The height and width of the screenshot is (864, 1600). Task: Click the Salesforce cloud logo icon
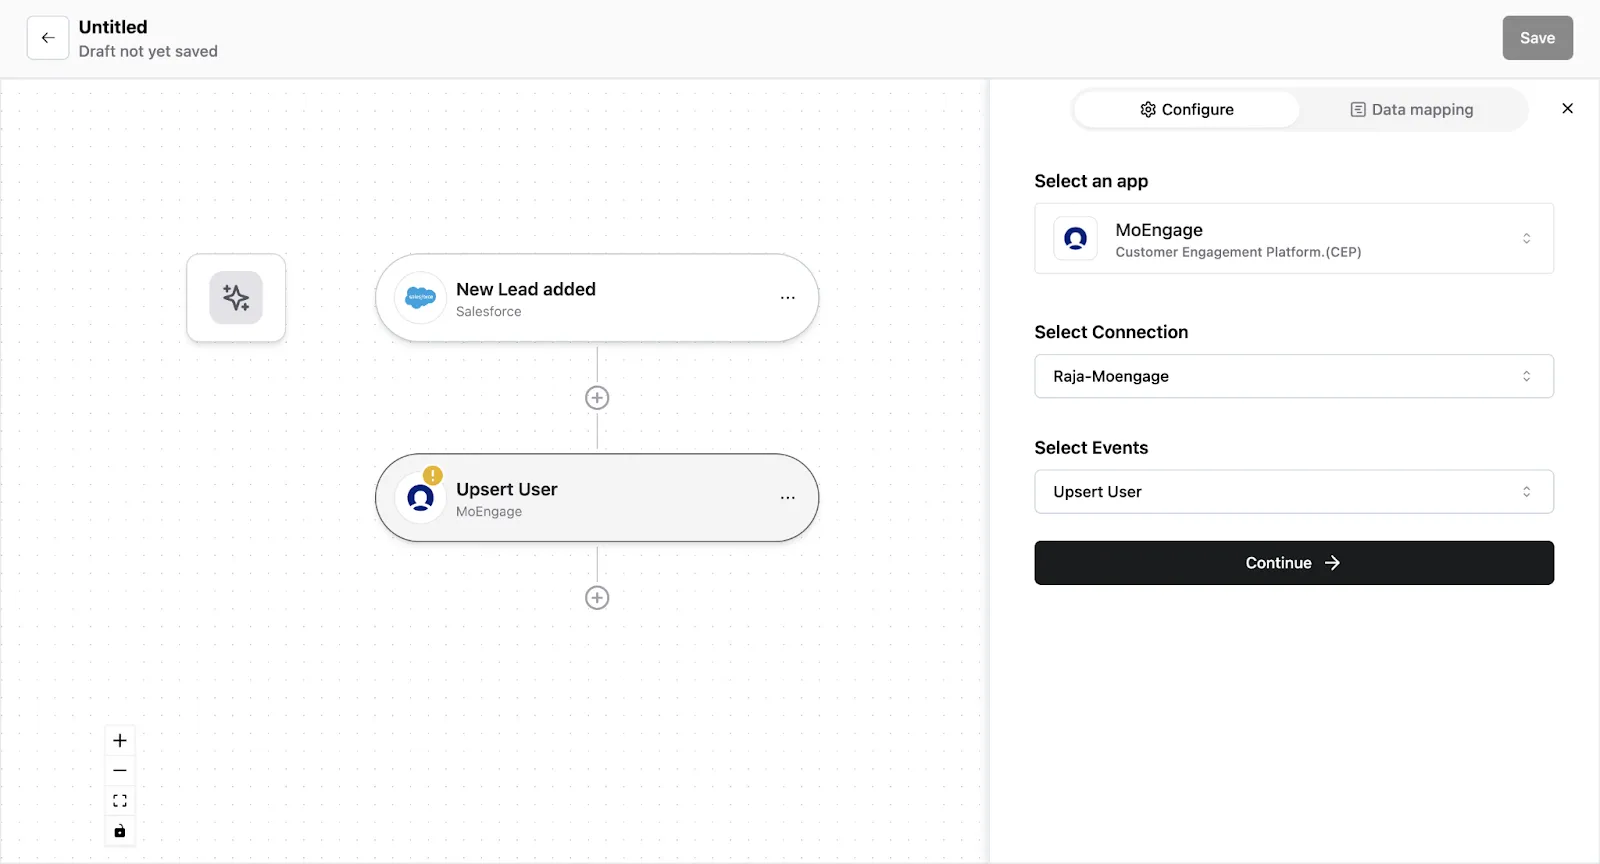tap(421, 298)
